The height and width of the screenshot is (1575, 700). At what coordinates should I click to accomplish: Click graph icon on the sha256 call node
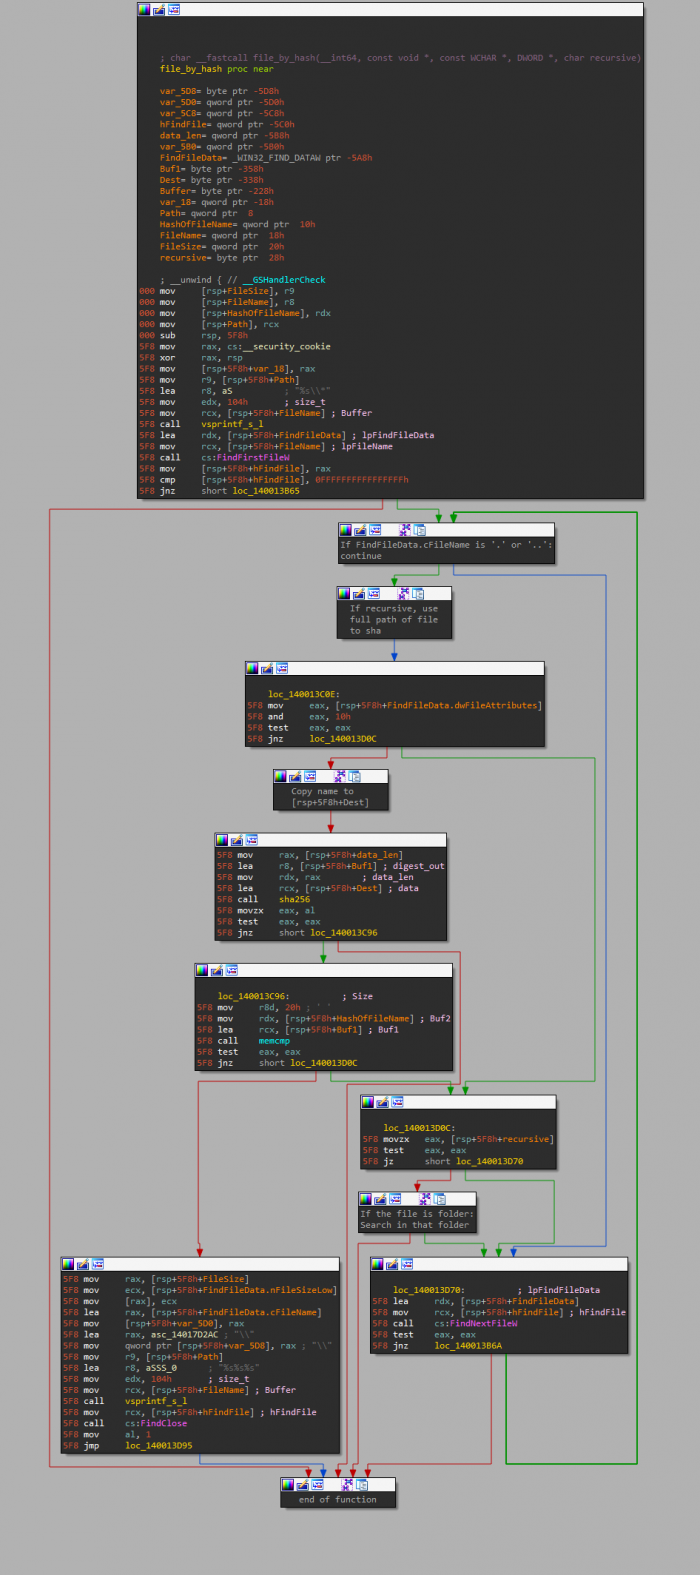[x=252, y=840]
